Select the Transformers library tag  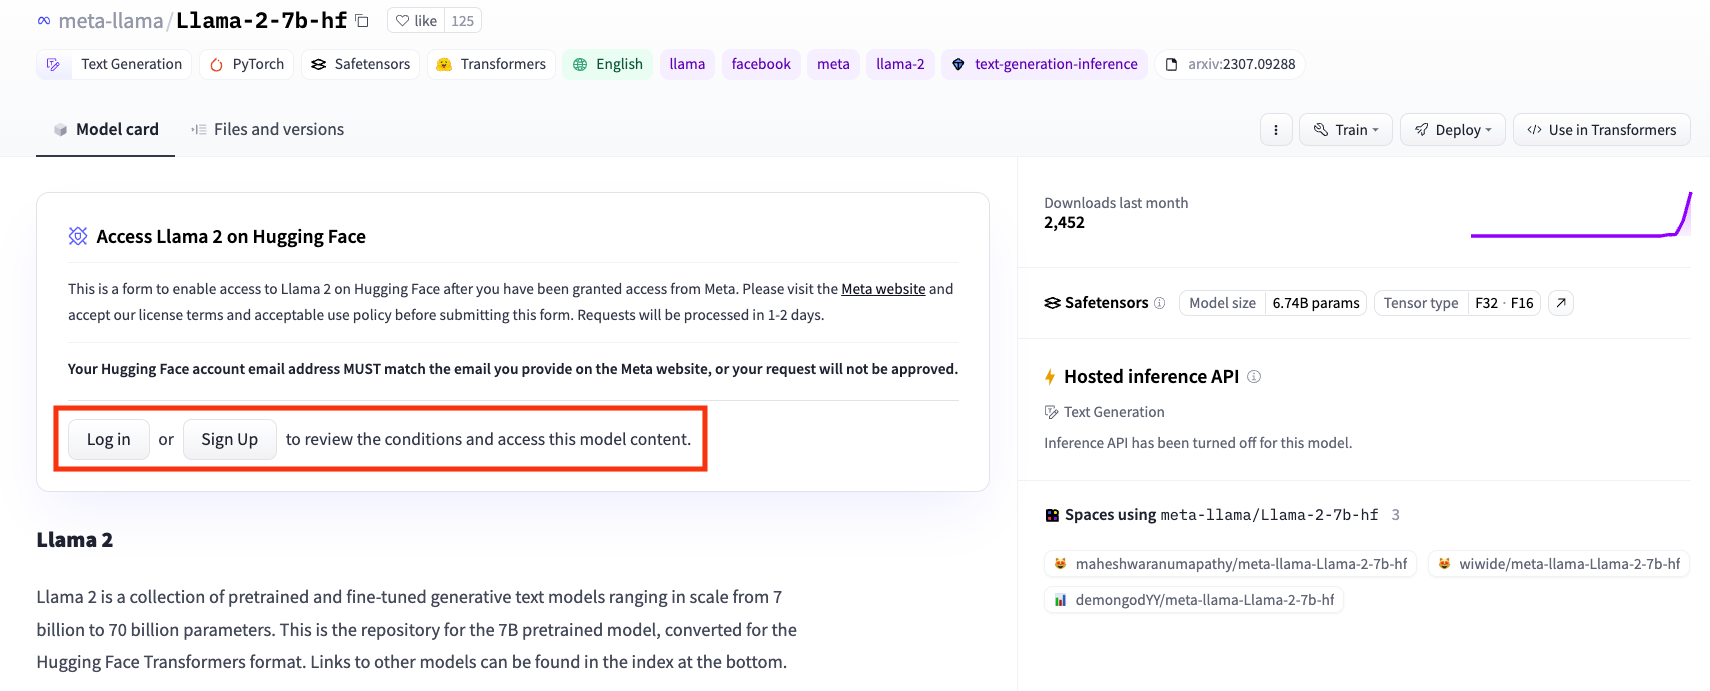[491, 64]
